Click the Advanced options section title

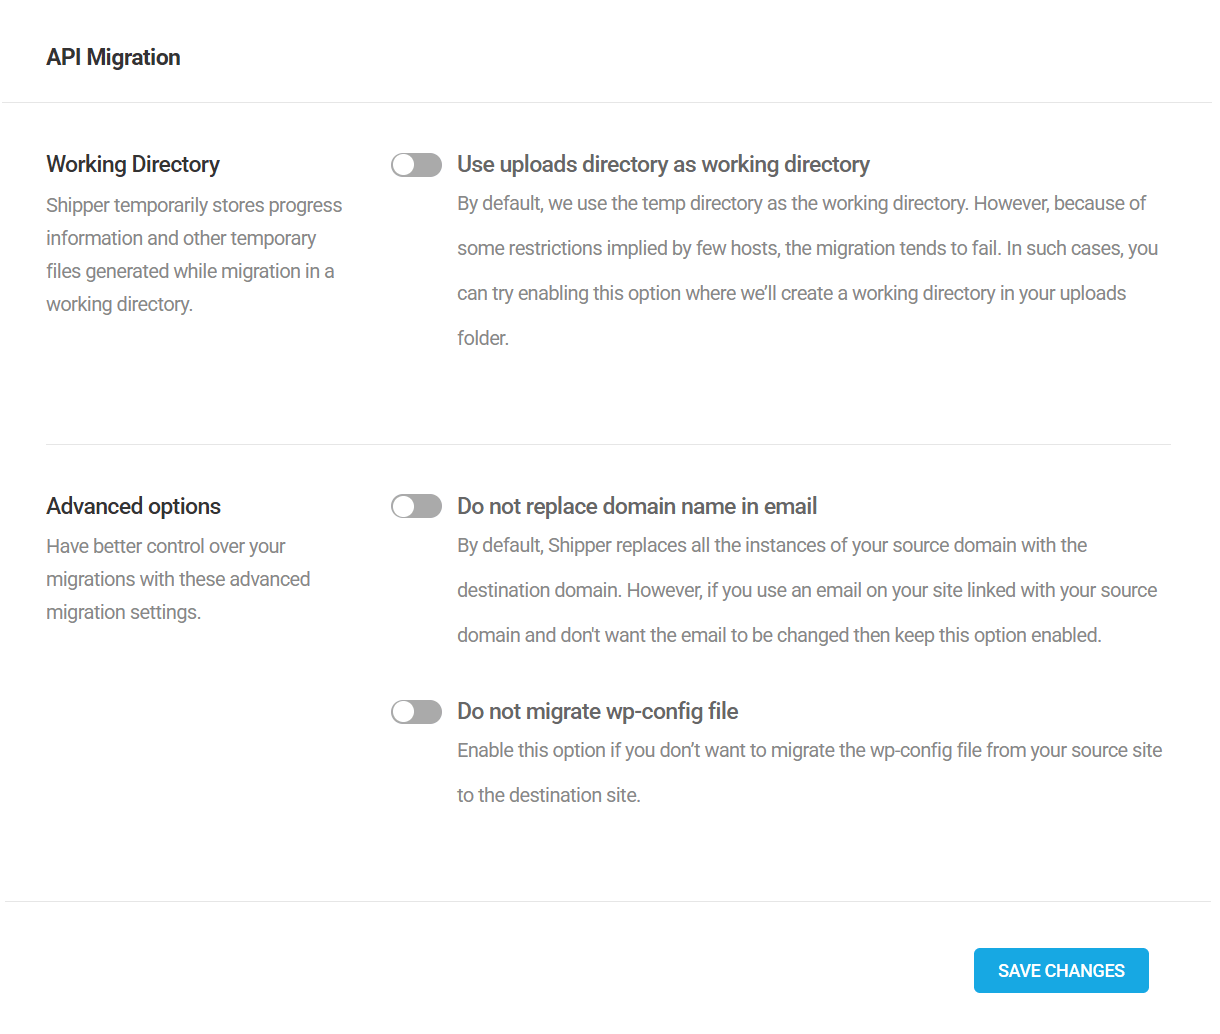[133, 506]
